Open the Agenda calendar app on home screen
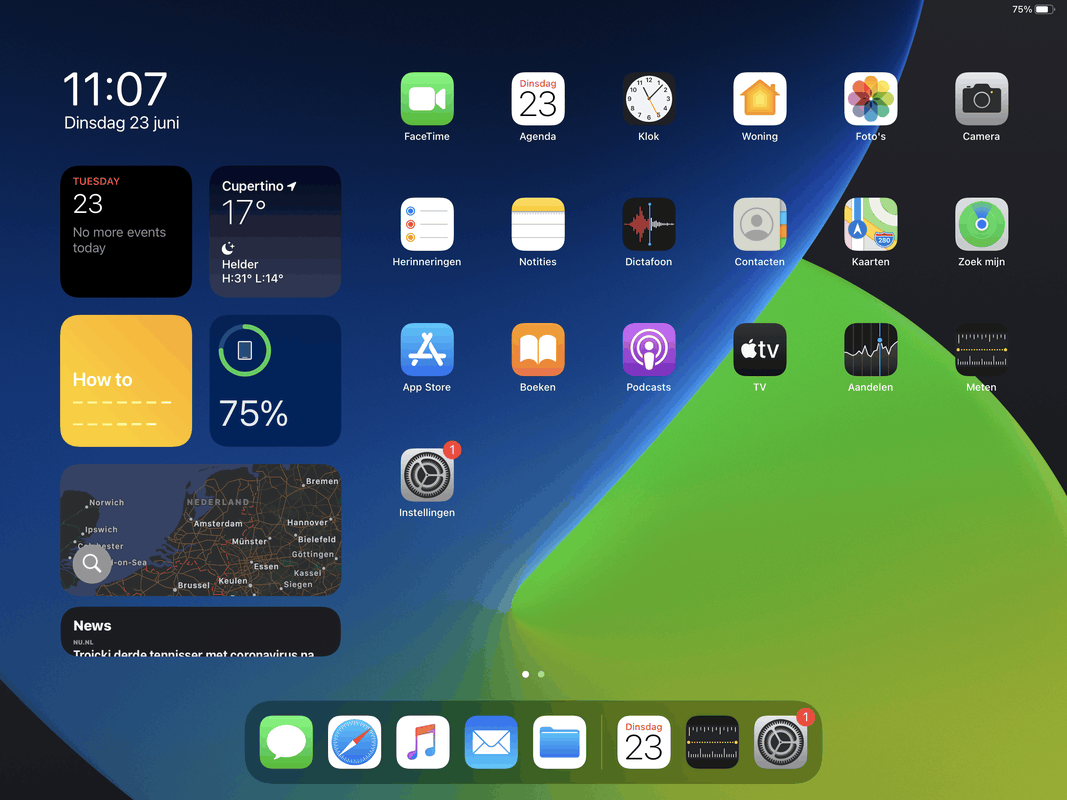 (x=538, y=99)
